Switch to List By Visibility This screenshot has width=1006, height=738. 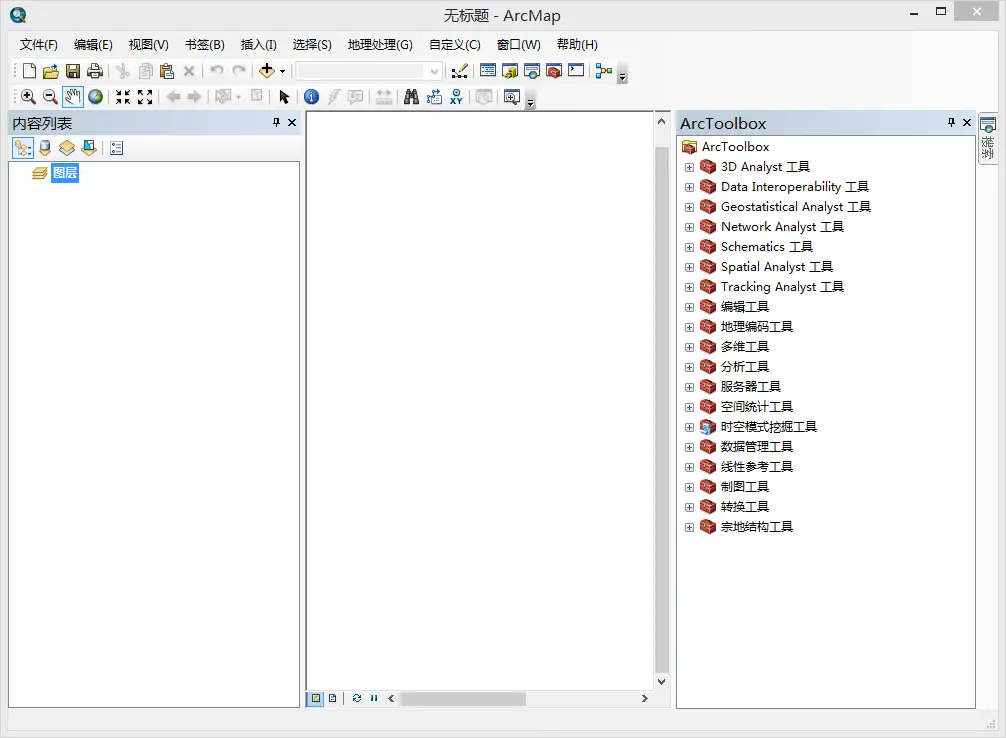click(x=67, y=148)
